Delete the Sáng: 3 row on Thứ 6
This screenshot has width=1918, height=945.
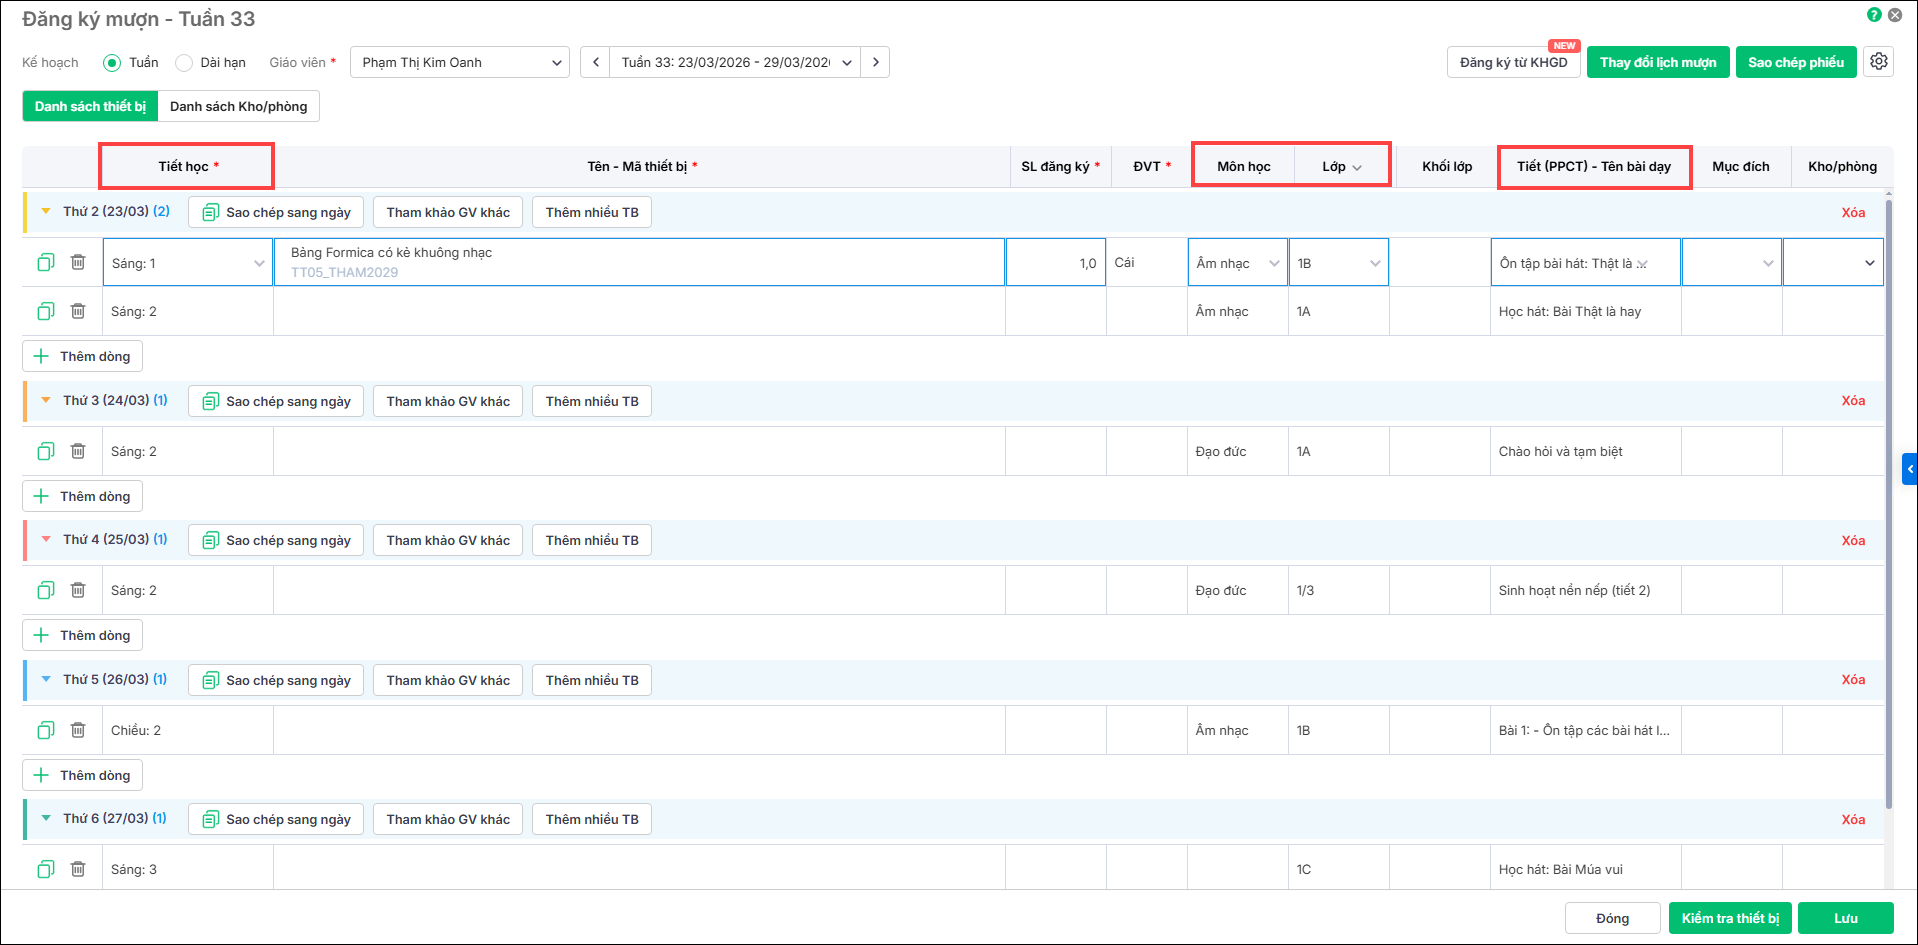(x=78, y=869)
